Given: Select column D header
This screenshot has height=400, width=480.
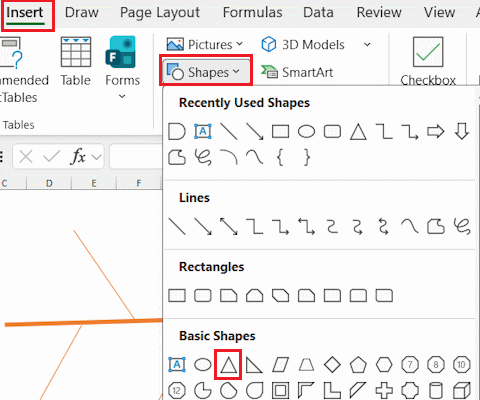Looking at the screenshot, I should 49,183.
